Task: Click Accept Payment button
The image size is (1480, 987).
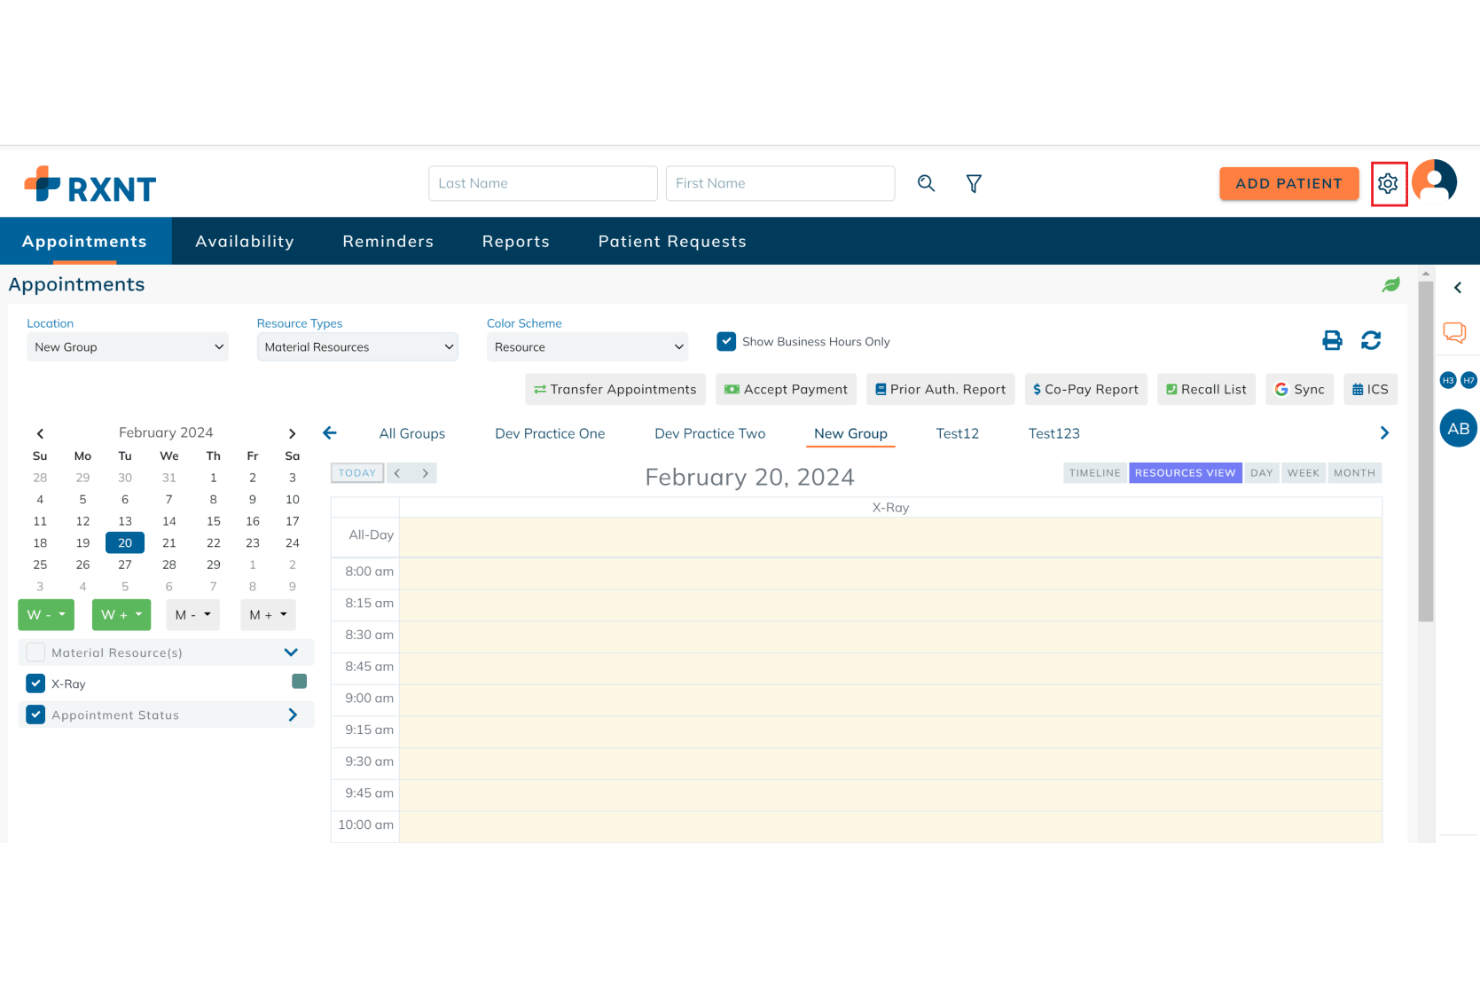Action: pyautogui.click(x=786, y=389)
